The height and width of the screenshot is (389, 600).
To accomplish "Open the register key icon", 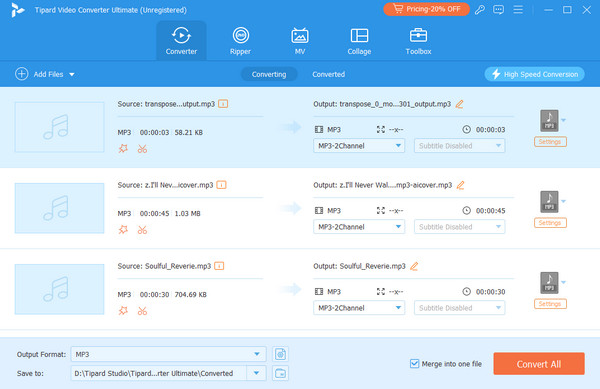I will click(x=479, y=10).
